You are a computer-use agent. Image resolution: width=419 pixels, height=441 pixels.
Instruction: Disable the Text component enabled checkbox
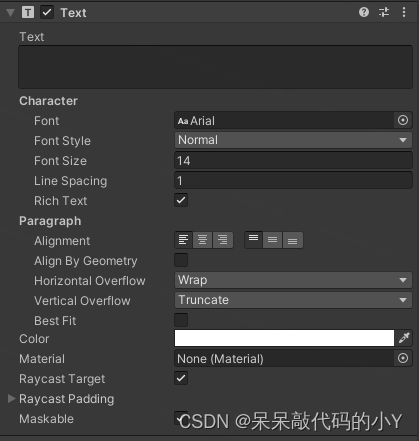point(47,13)
